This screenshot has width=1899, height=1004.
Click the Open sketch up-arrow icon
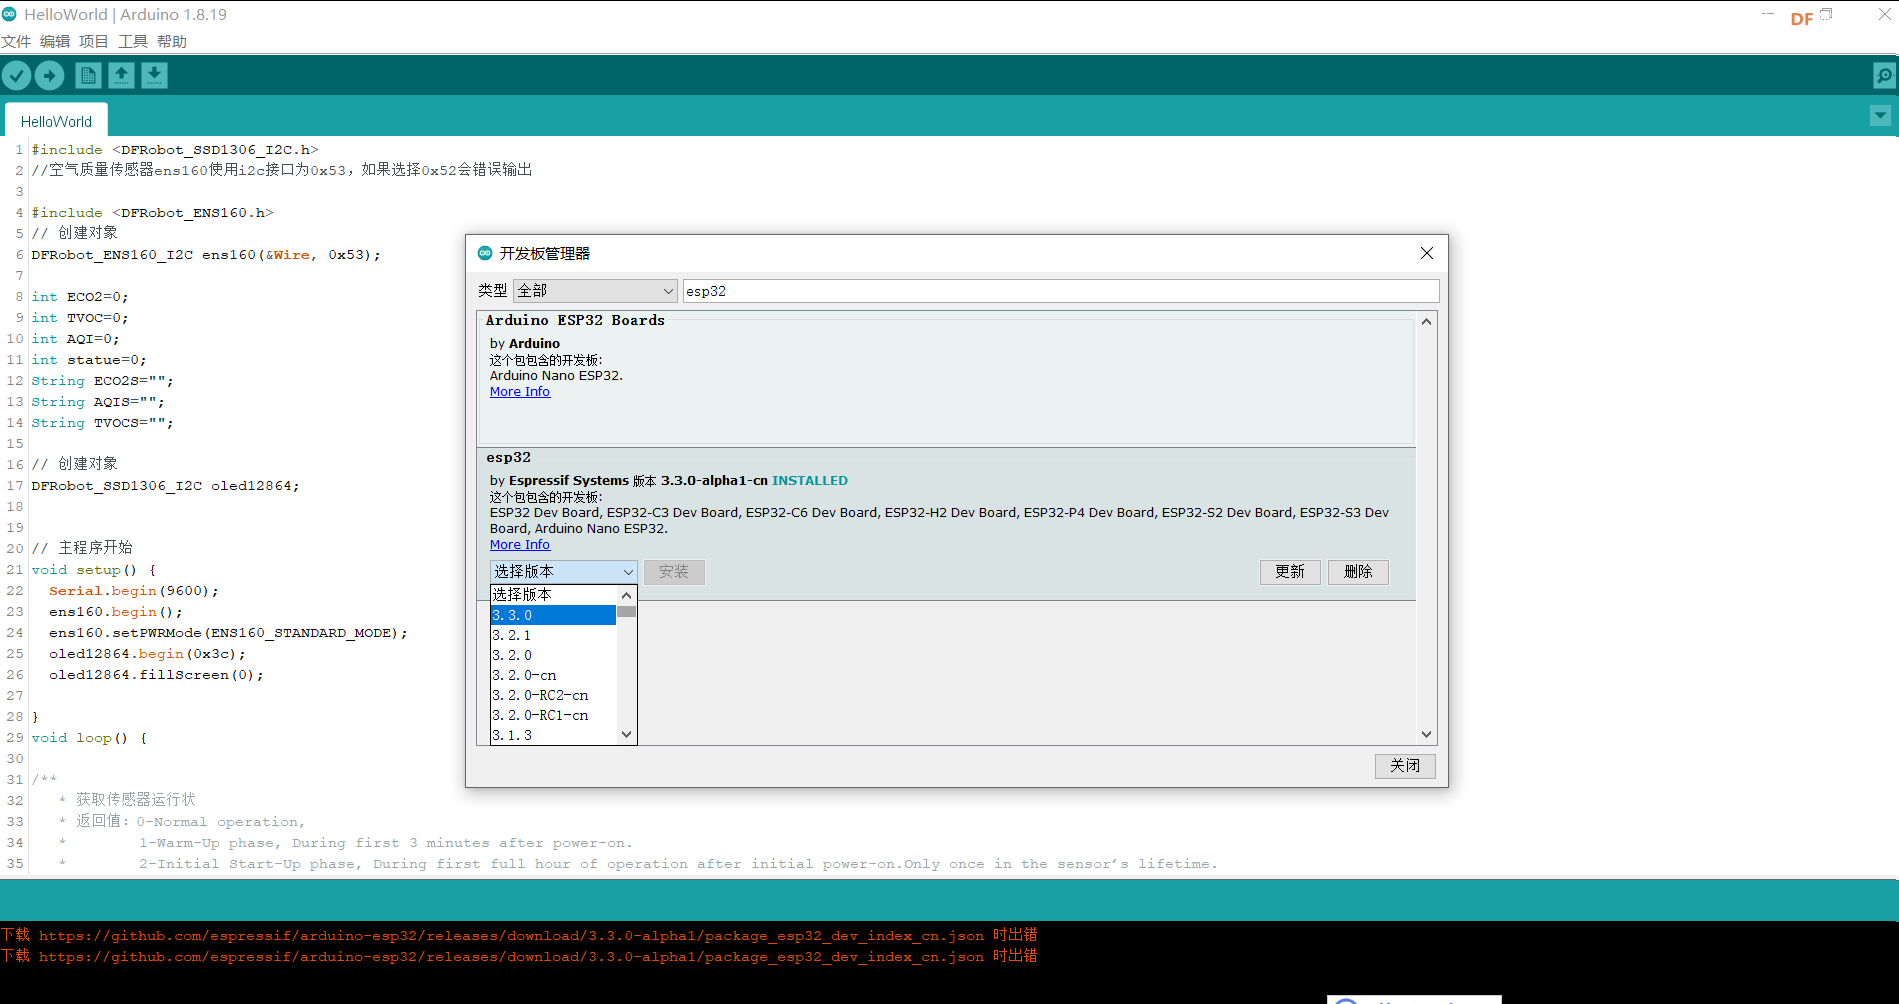(x=121, y=76)
